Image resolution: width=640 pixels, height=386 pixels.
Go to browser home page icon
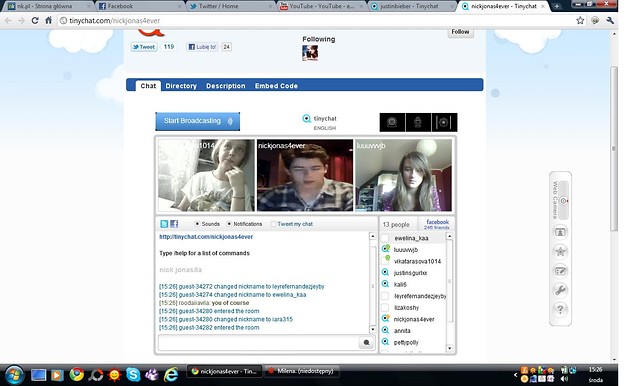pos(49,20)
